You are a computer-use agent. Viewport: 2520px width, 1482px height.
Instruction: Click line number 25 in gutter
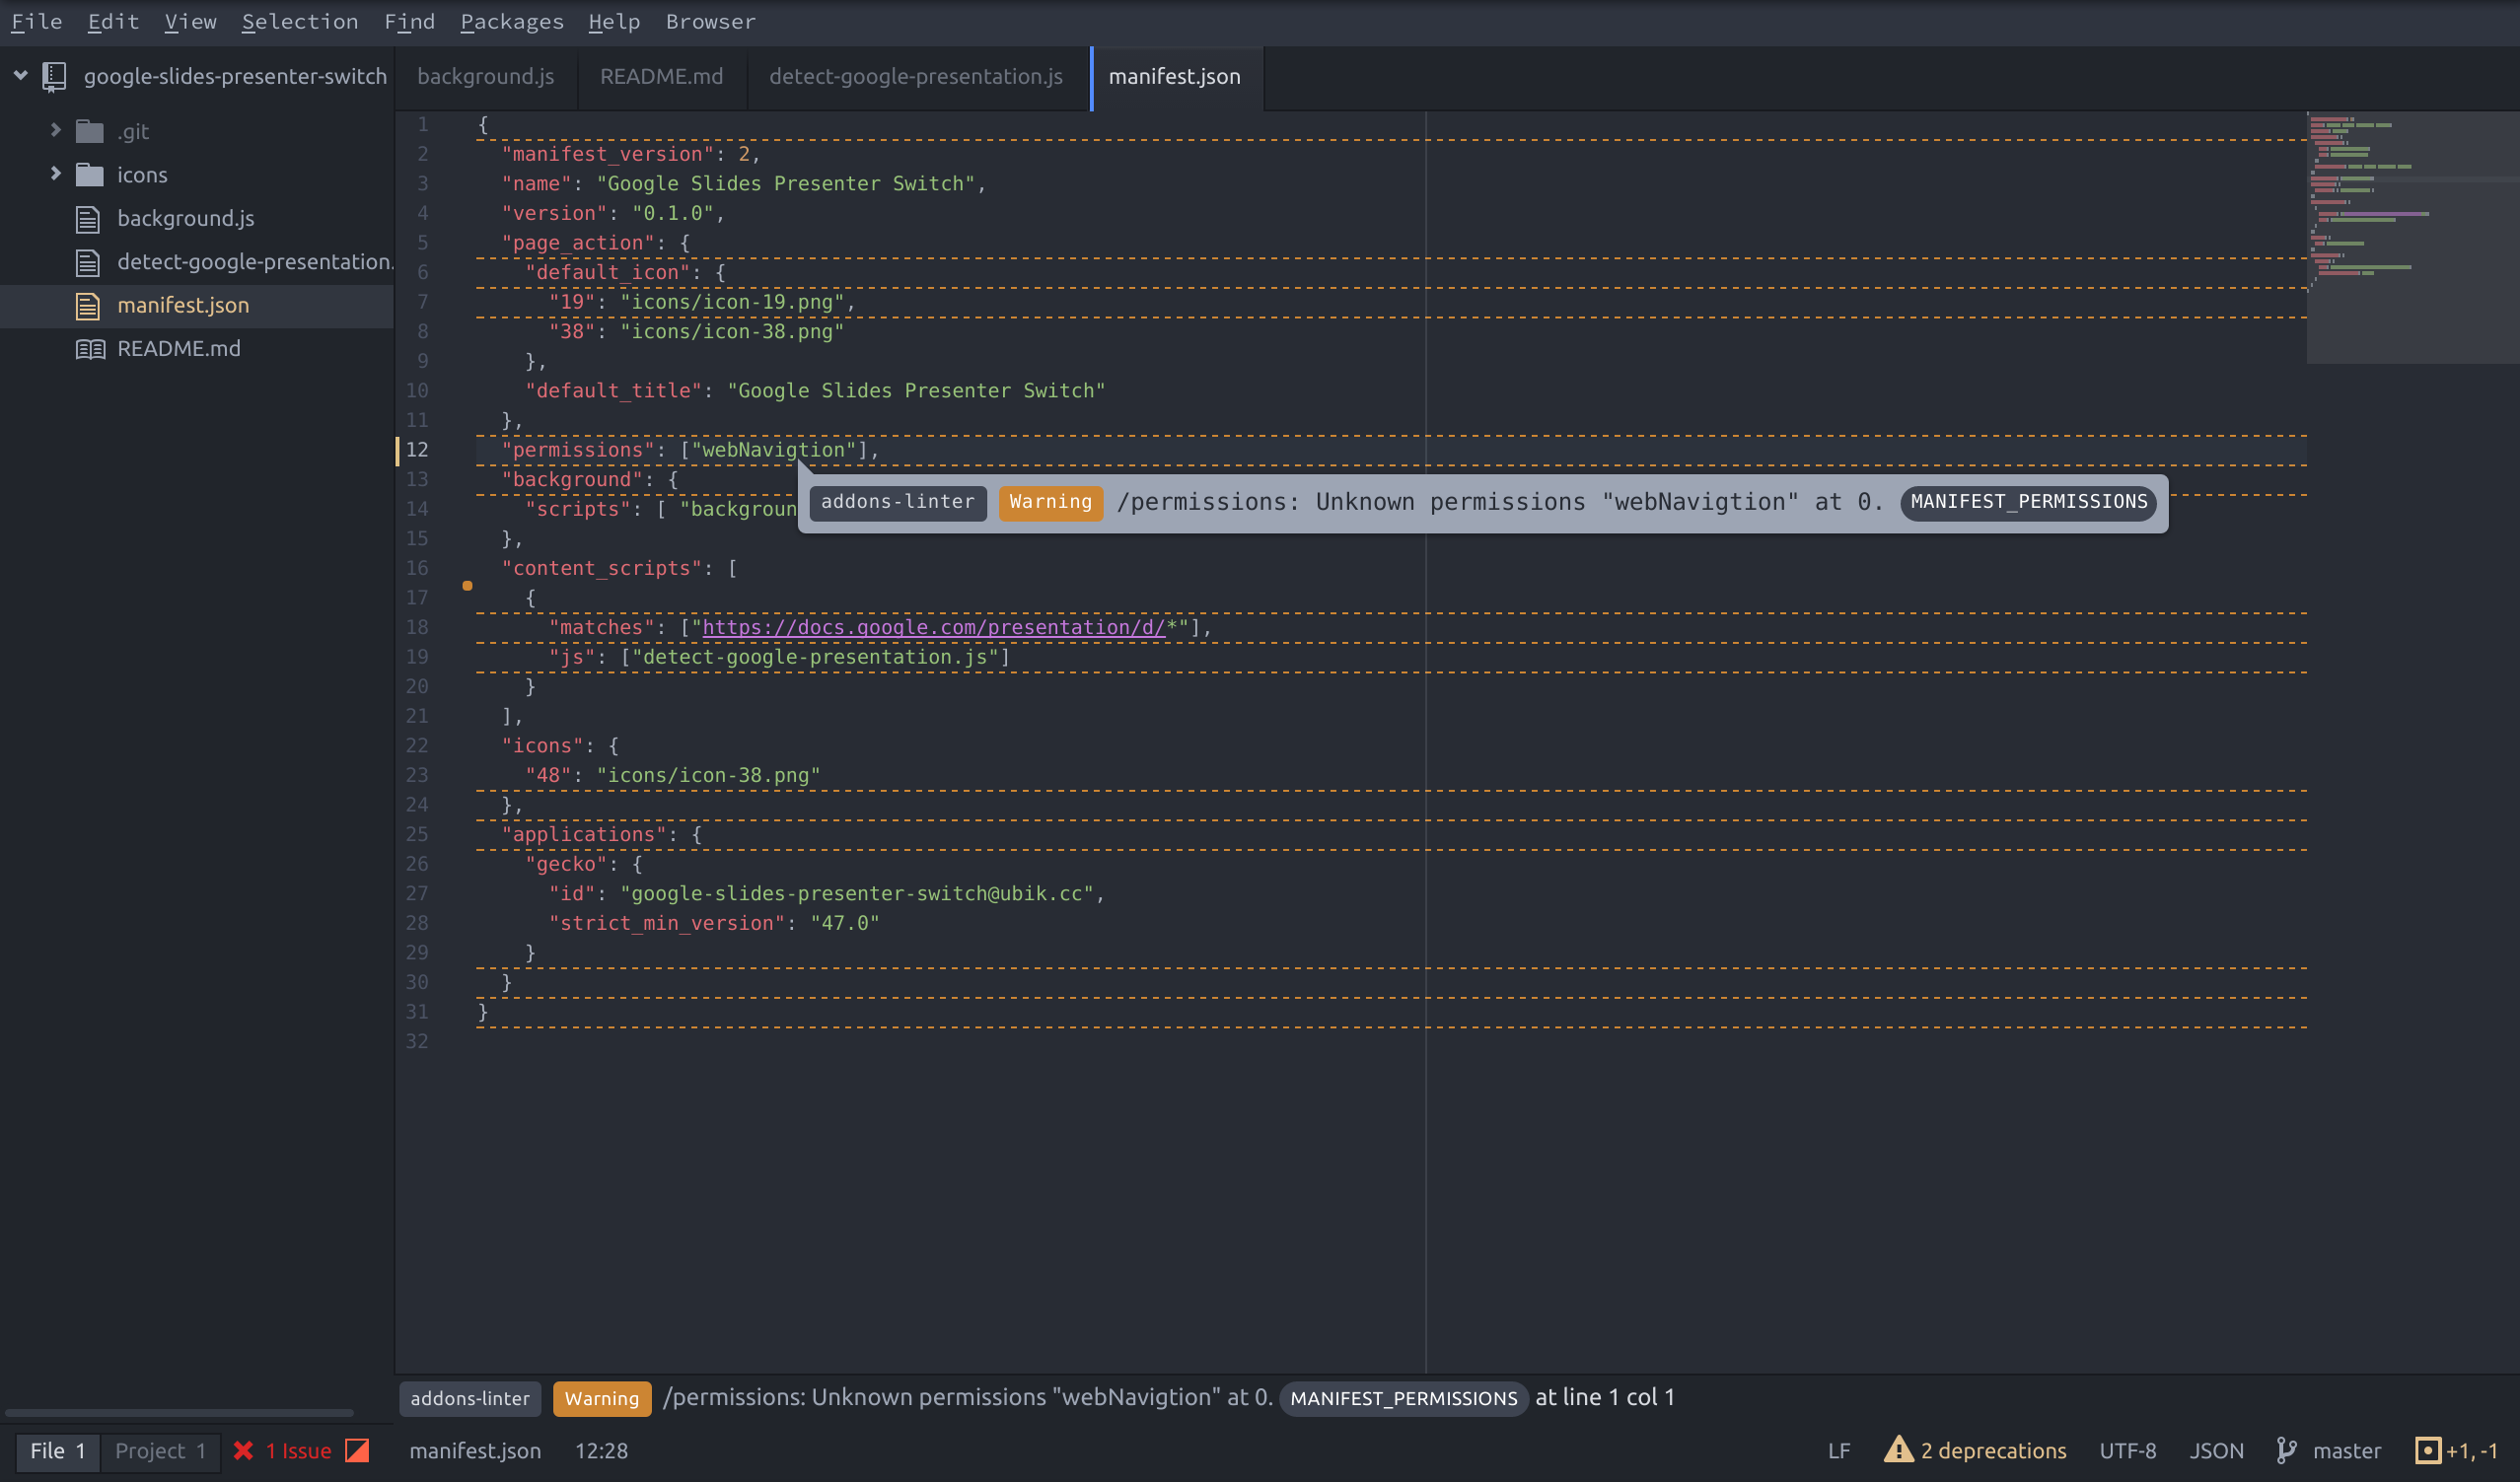point(417,834)
